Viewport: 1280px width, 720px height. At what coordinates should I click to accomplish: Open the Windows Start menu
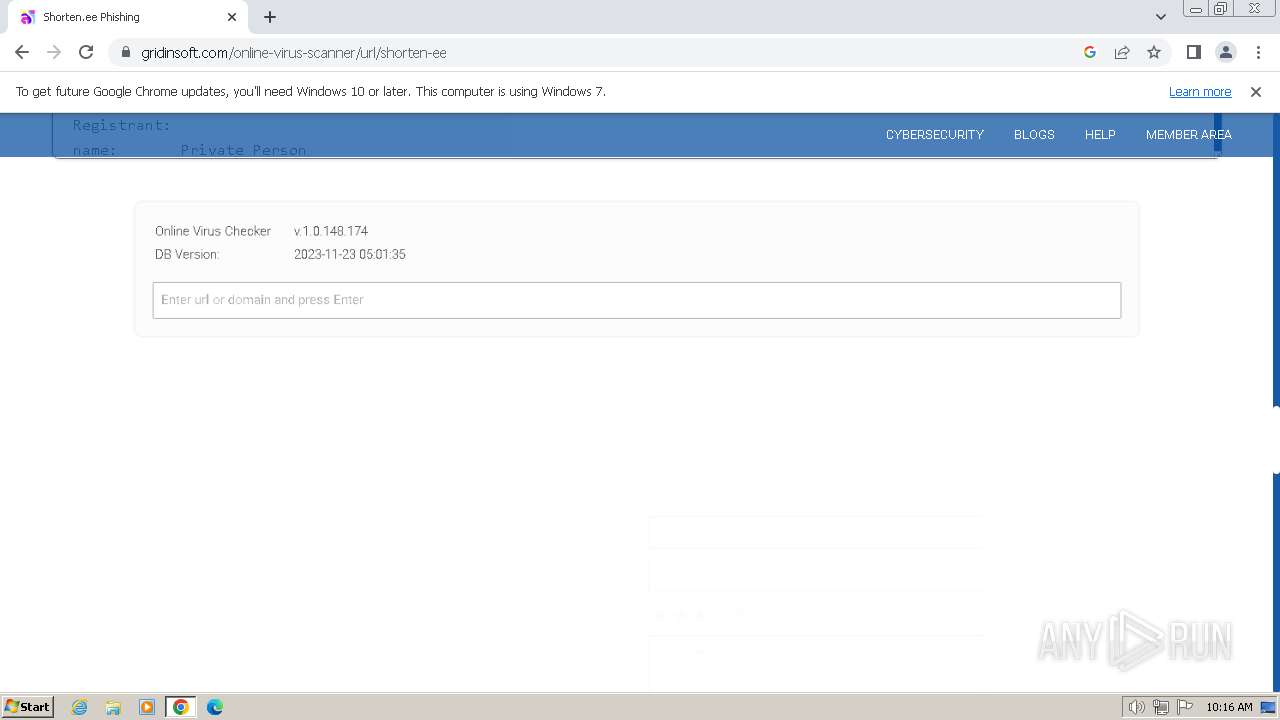click(x=28, y=706)
